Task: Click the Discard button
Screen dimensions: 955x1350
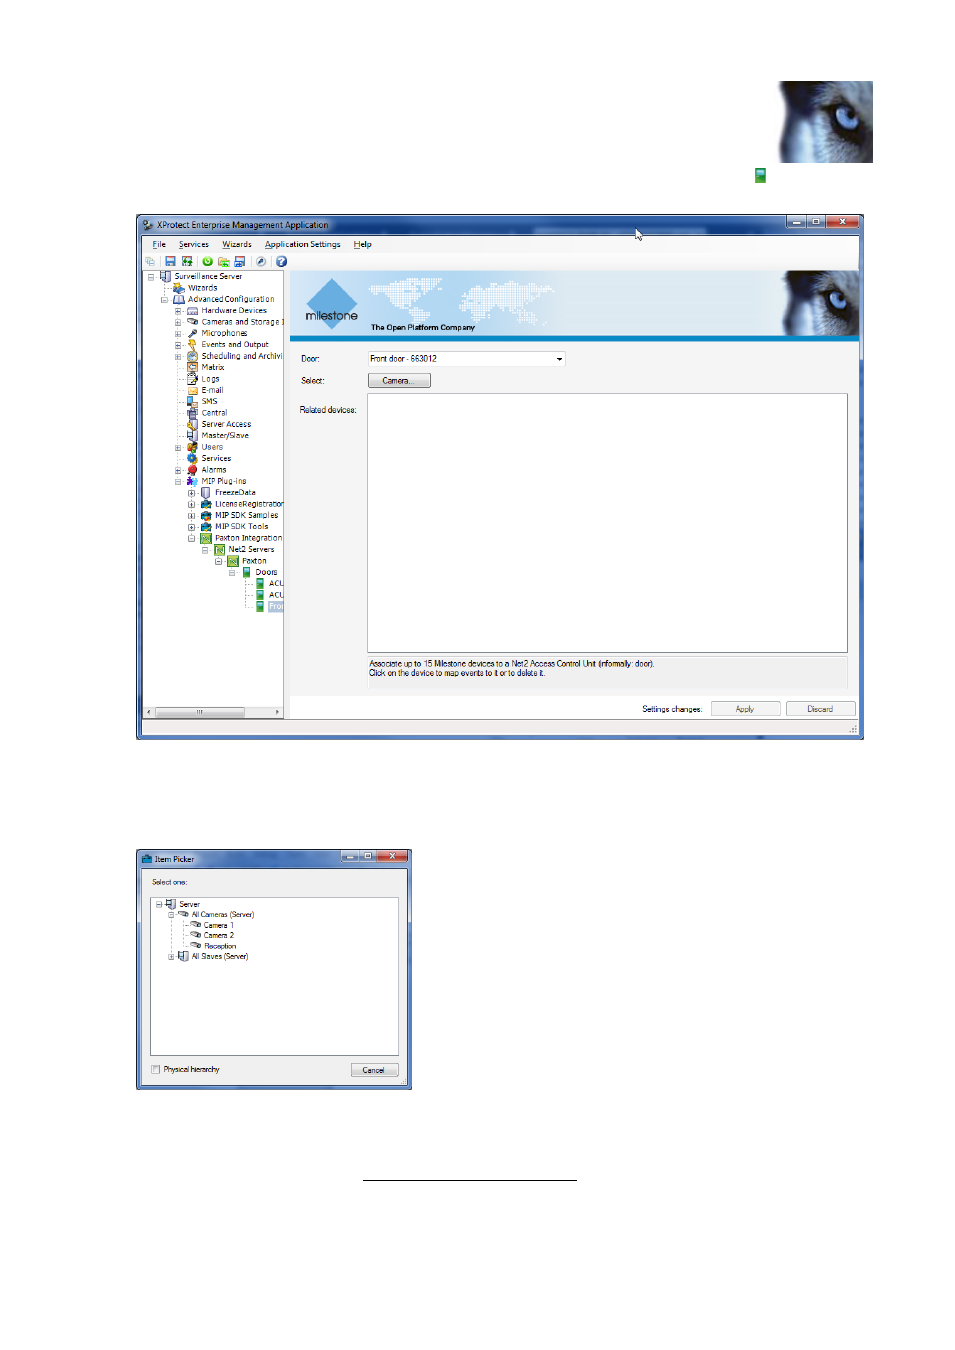Action: 820,709
